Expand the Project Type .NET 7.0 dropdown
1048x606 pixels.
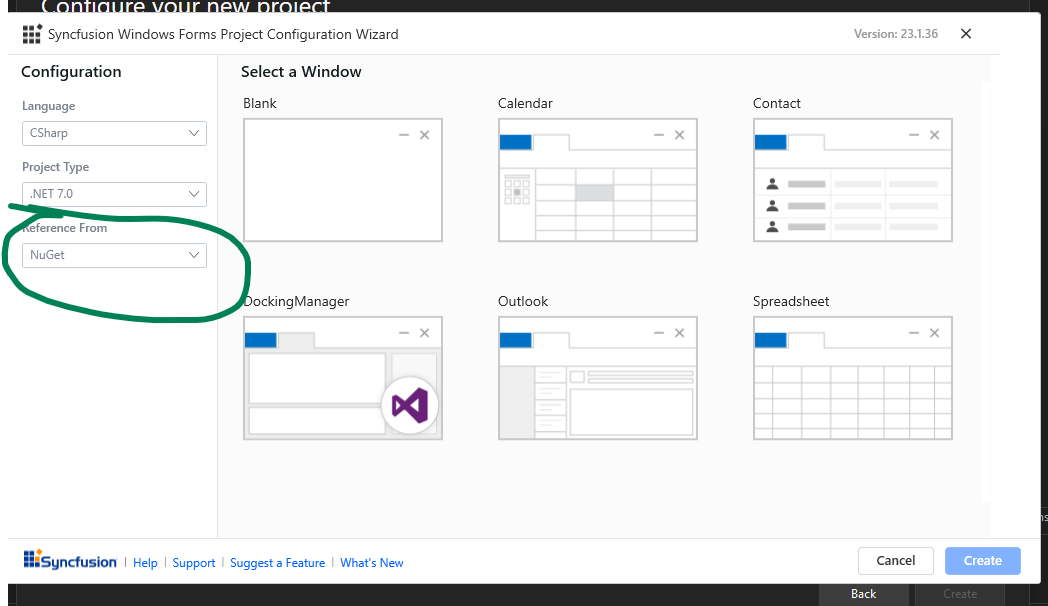[x=114, y=194]
